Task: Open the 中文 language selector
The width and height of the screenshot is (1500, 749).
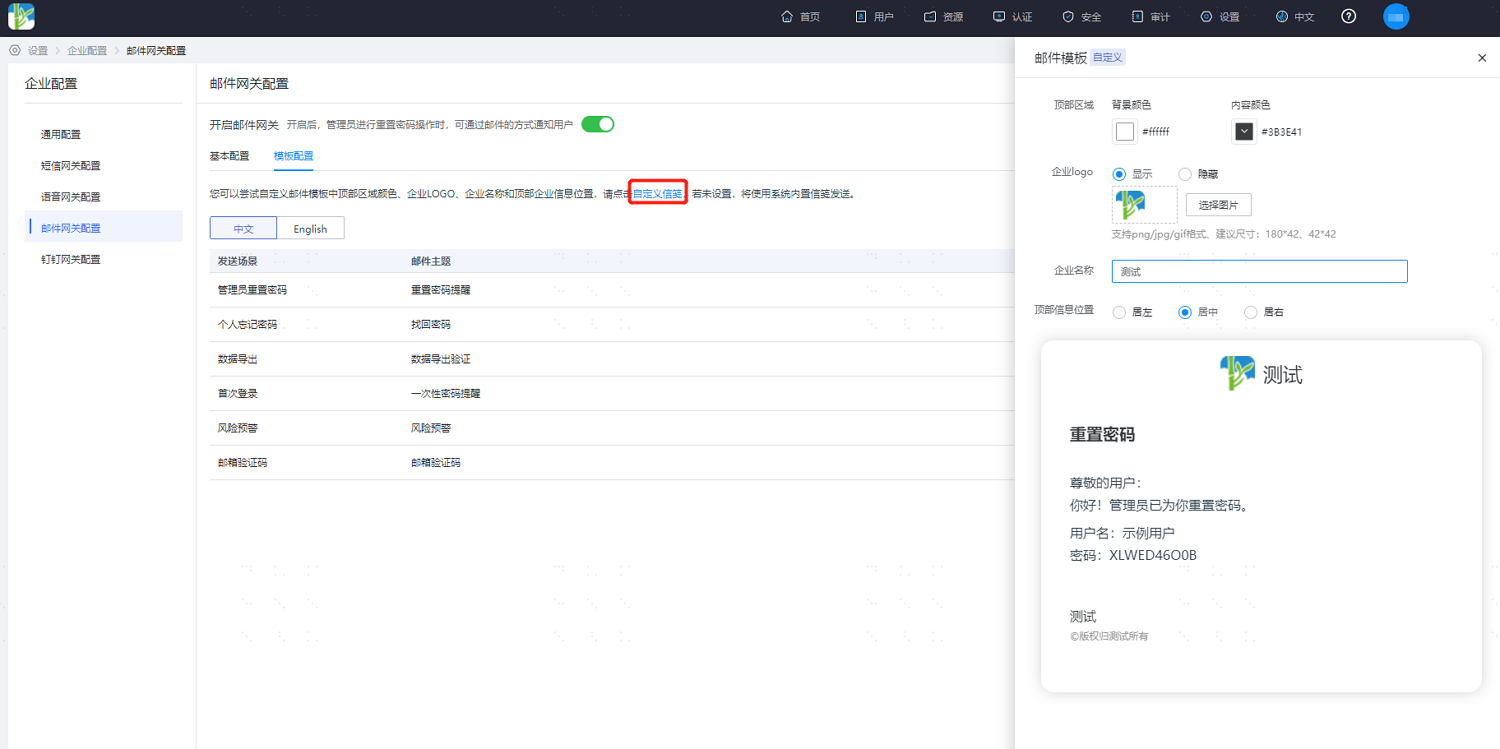Action: (x=1295, y=17)
